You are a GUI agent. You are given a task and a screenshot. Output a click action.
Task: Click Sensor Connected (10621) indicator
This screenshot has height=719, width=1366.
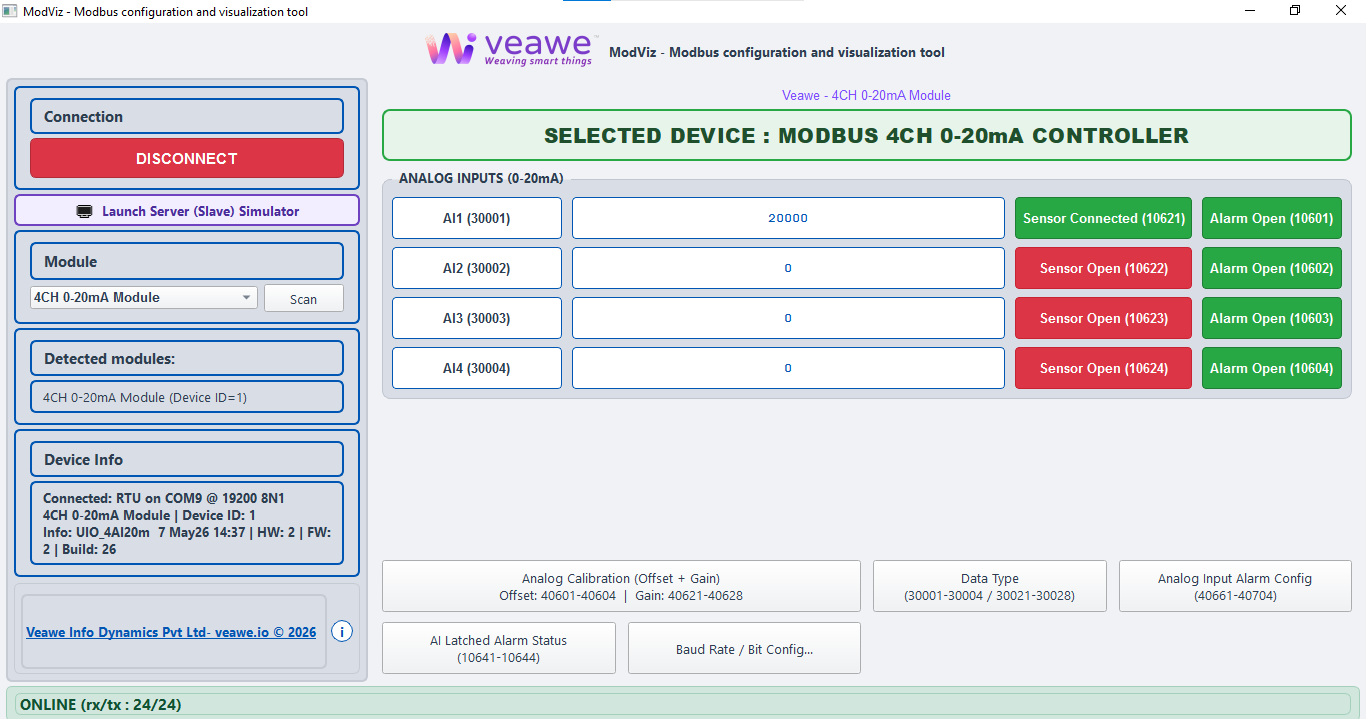[1104, 218]
